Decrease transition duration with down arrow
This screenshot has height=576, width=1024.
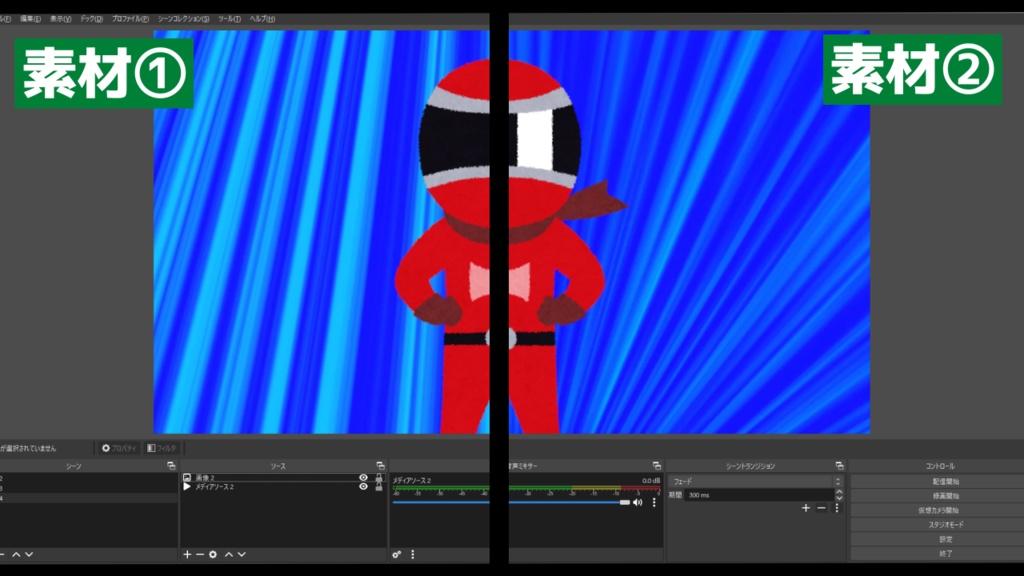click(839, 498)
